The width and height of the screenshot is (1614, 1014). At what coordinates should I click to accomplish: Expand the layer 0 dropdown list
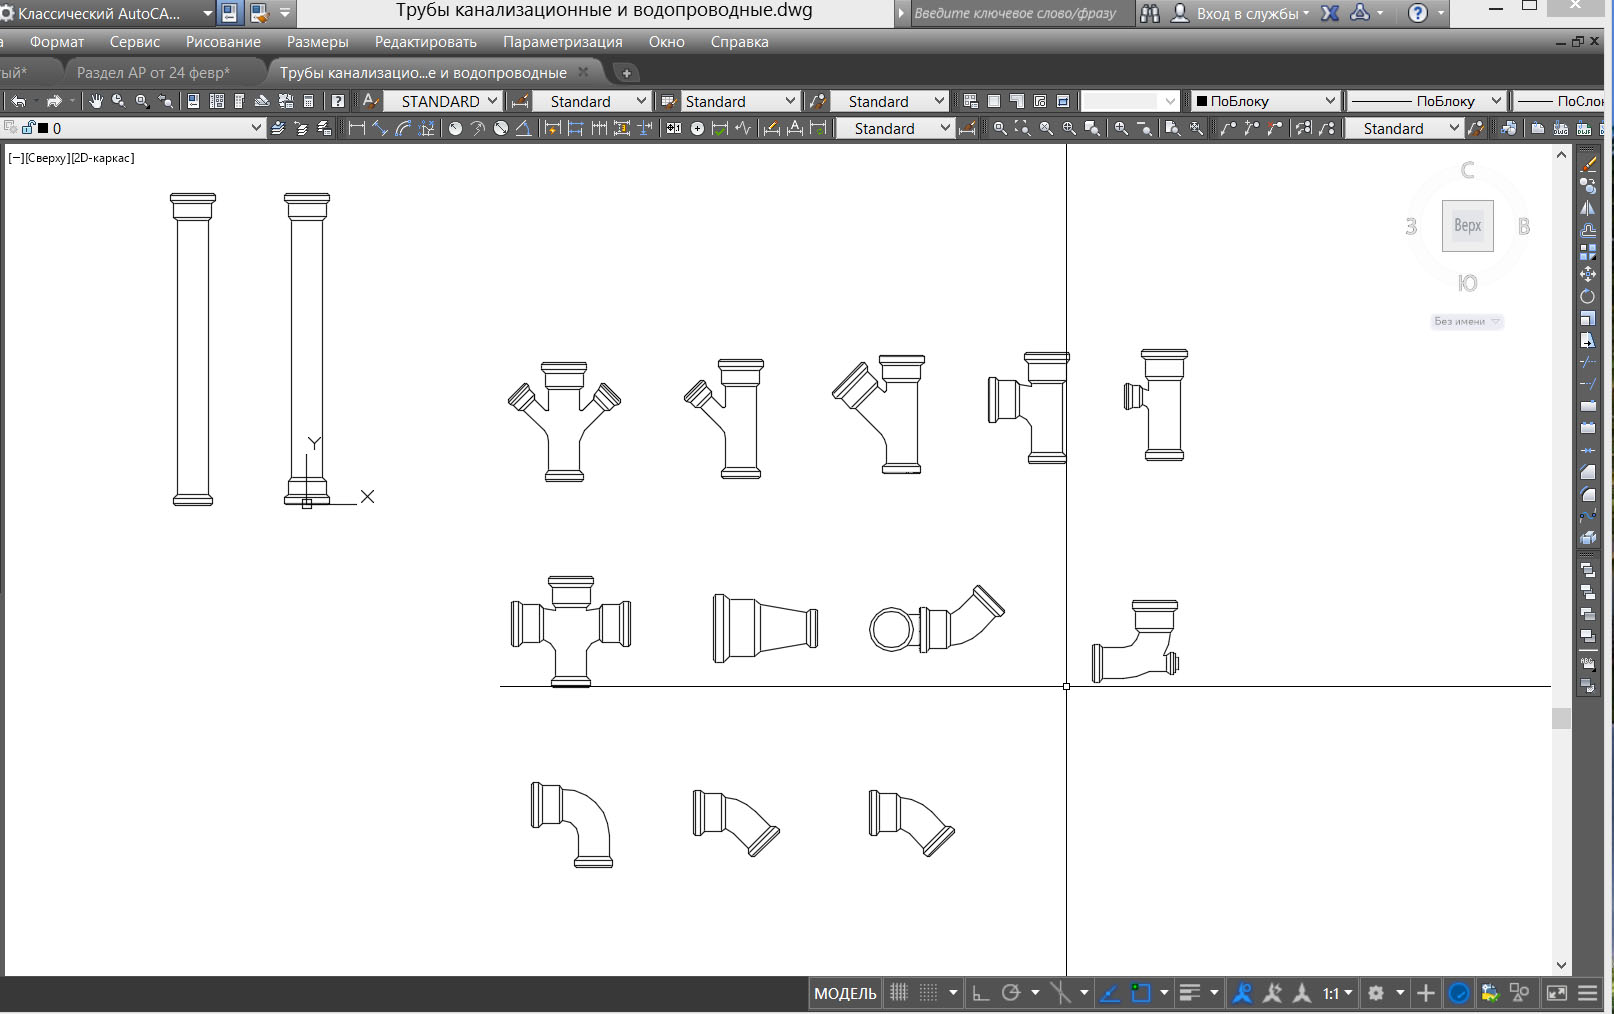256,128
